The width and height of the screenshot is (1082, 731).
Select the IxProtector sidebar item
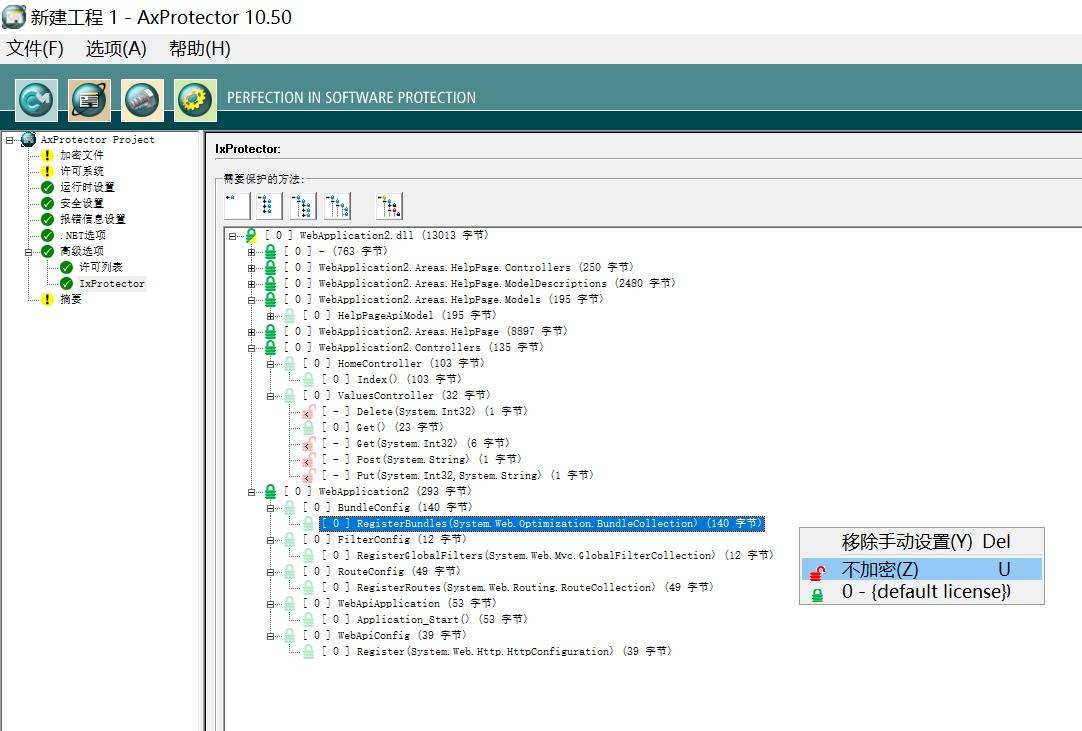(x=112, y=284)
